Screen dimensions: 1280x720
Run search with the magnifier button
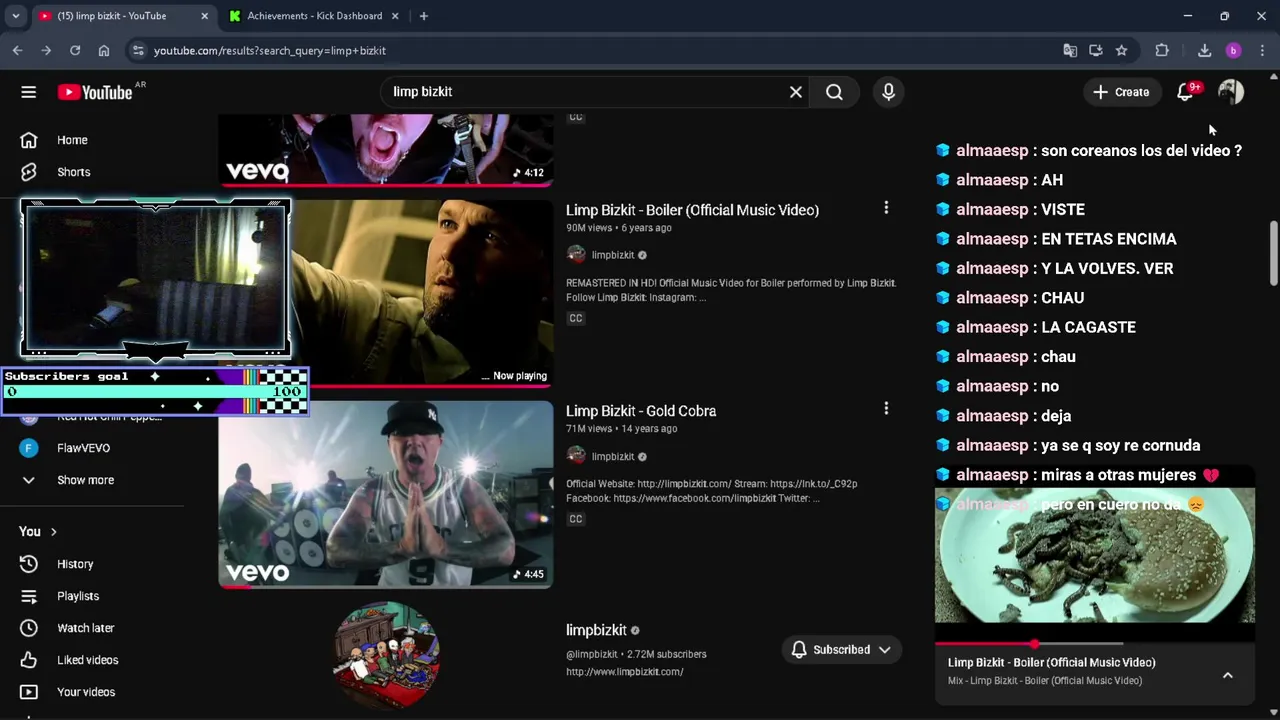pos(834,92)
